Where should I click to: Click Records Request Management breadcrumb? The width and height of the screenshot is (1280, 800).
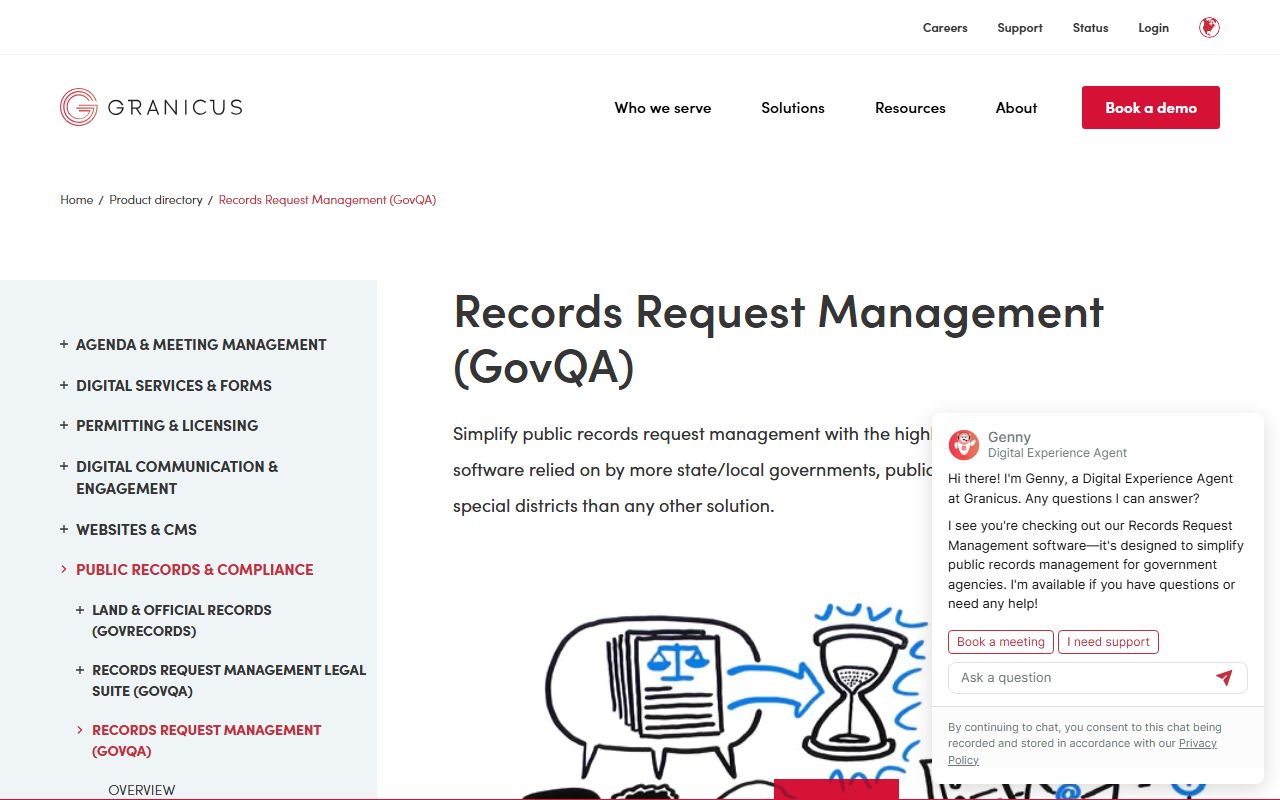(x=327, y=200)
